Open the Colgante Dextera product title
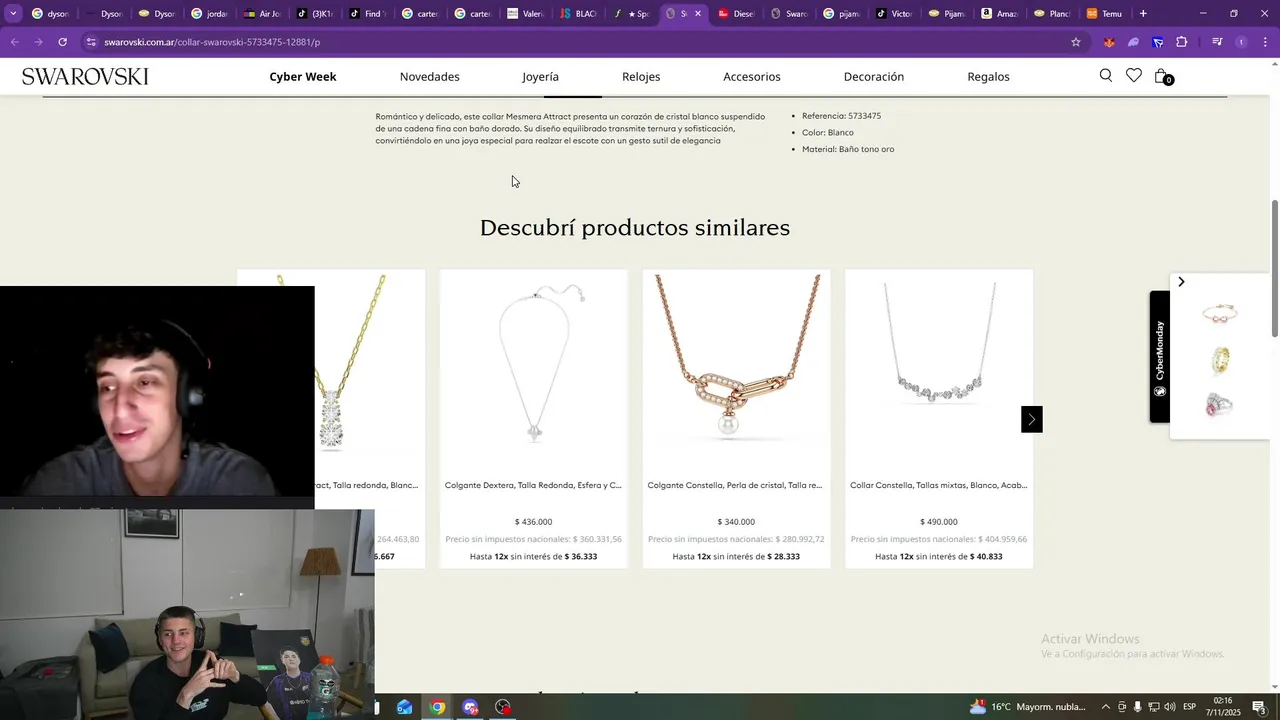1280x720 pixels. (x=533, y=485)
